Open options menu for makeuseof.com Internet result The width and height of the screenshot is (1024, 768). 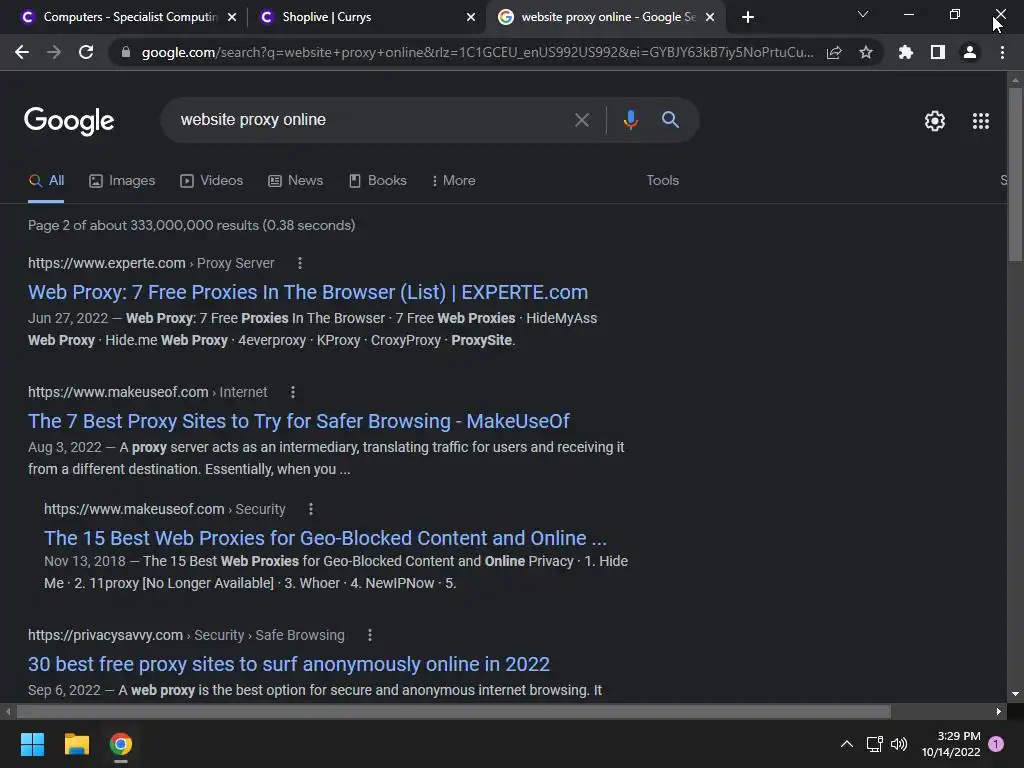click(x=293, y=392)
